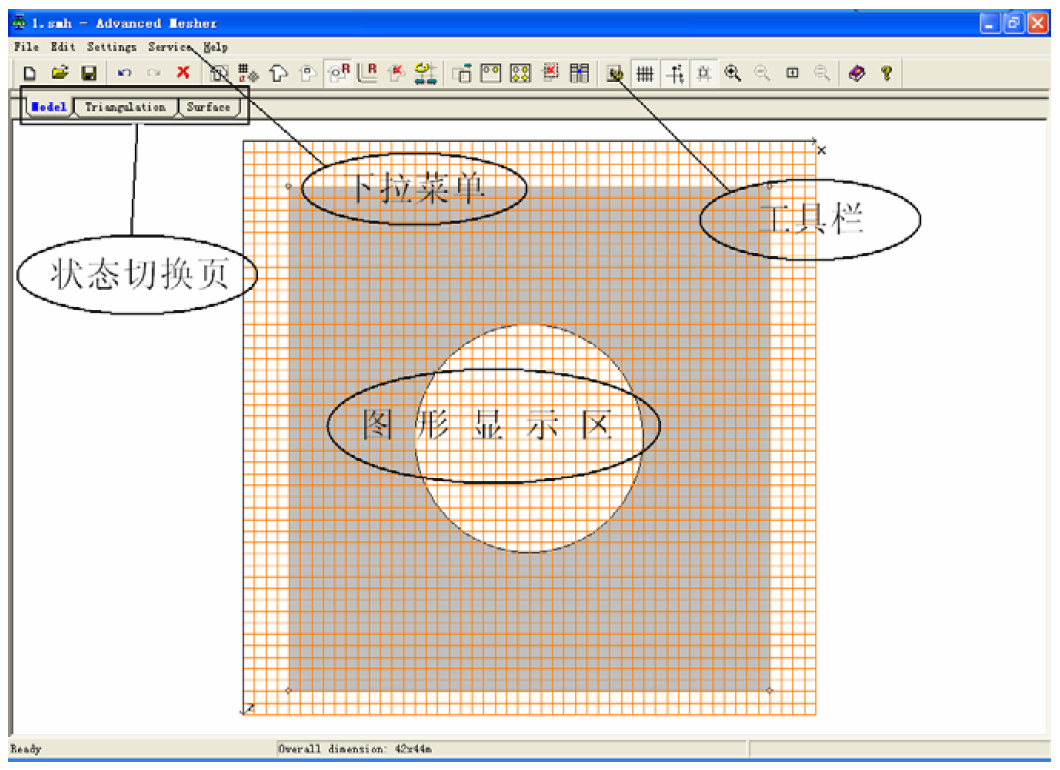Viewport: 1060px width, 770px height.
Task: Click the Ready status text
Action: 26,749
